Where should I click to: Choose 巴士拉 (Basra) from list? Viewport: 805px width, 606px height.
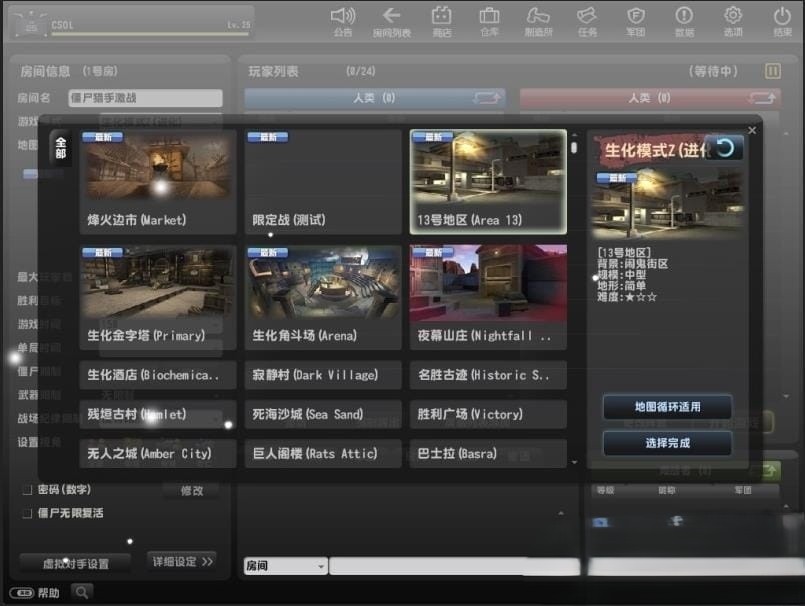point(488,453)
